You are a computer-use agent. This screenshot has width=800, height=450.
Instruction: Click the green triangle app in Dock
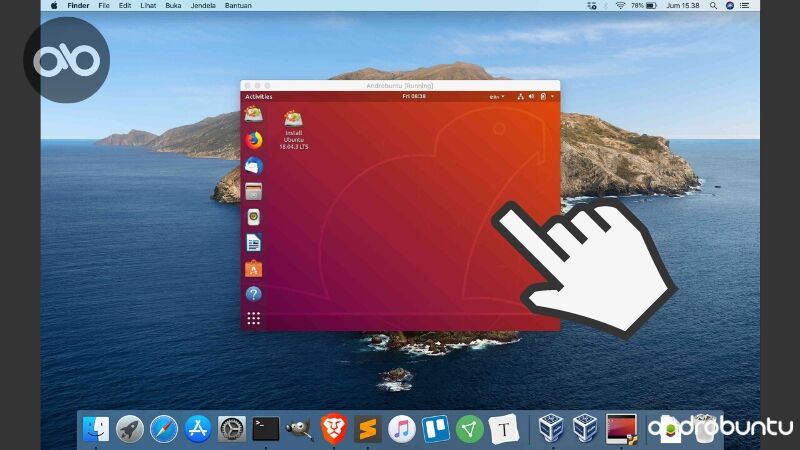[x=469, y=429]
